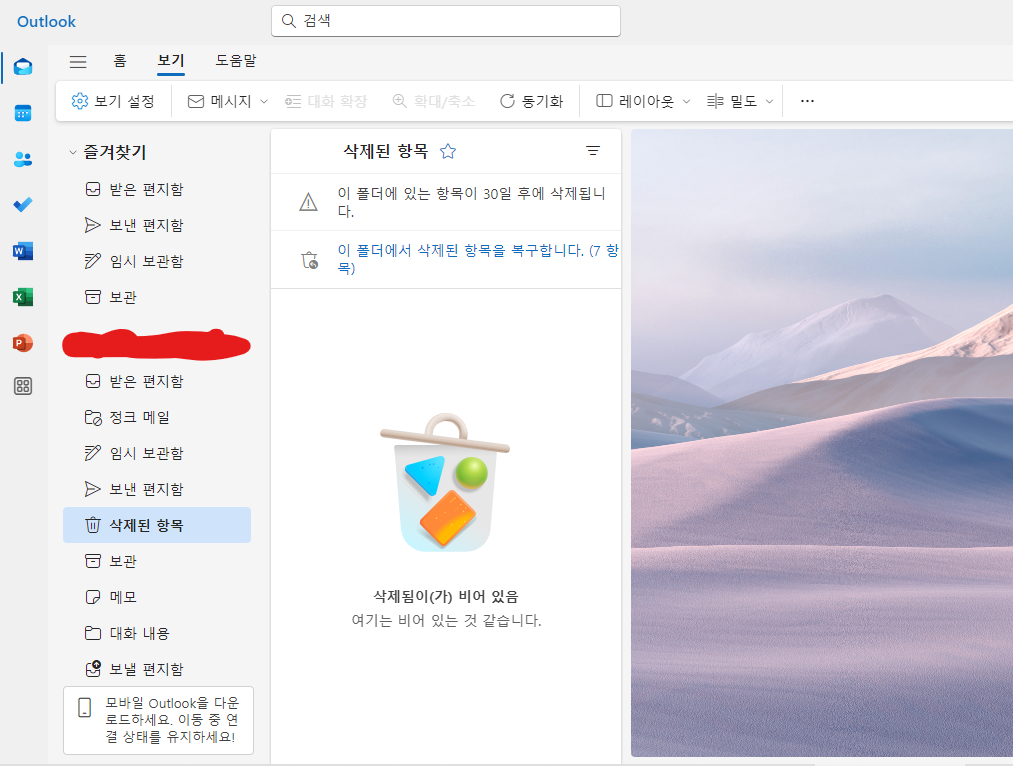Open the People contacts icon

click(x=23, y=159)
